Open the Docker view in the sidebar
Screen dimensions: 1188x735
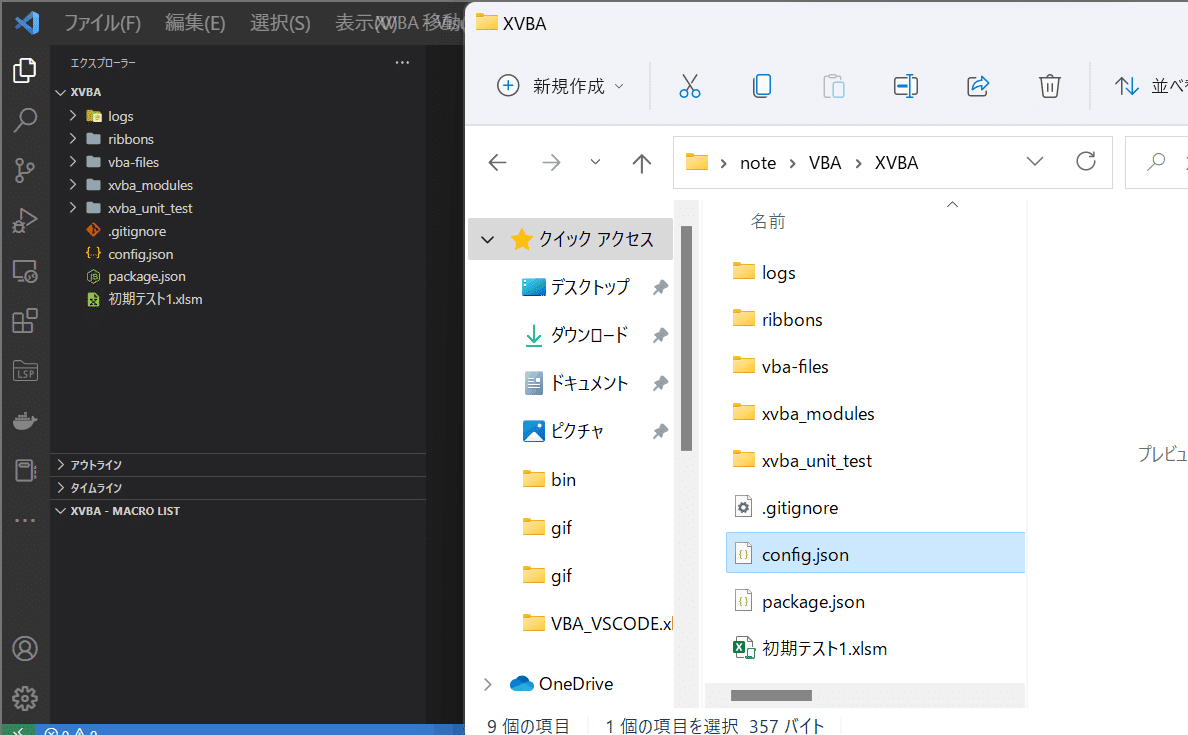pos(25,420)
